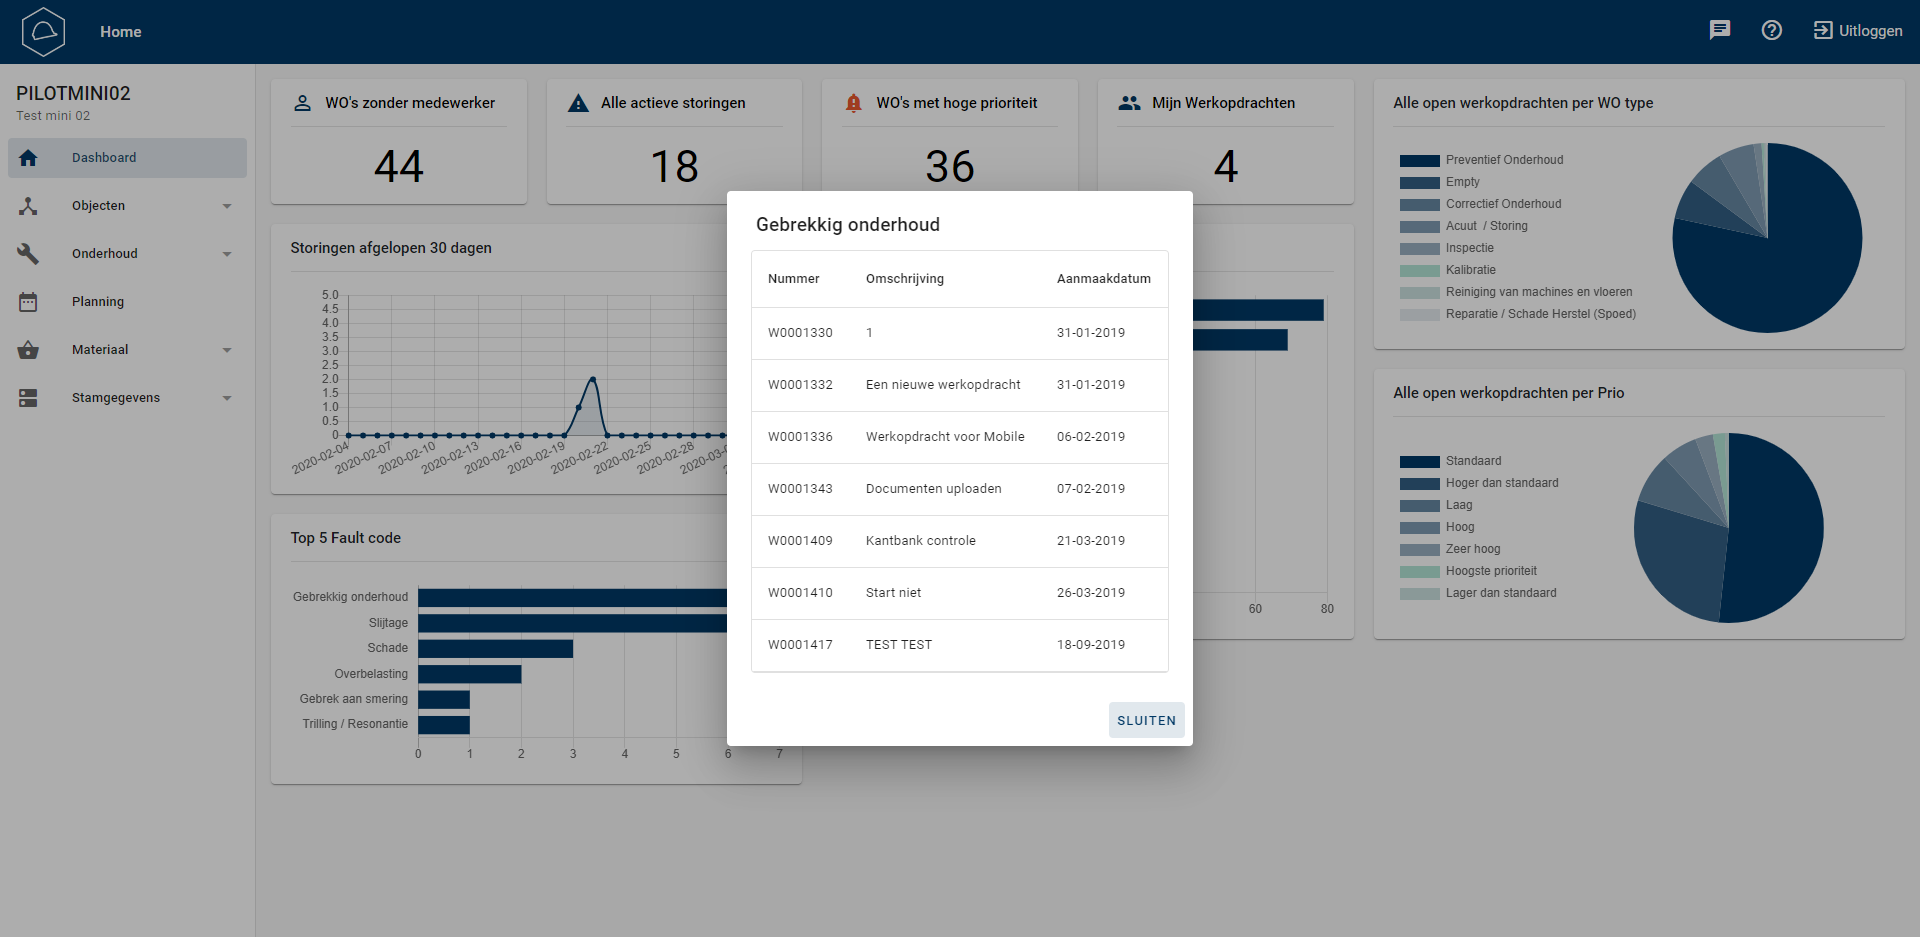This screenshot has width=1920, height=937.
Task: Expand the Objecten submenu arrow
Action: (227, 206)
